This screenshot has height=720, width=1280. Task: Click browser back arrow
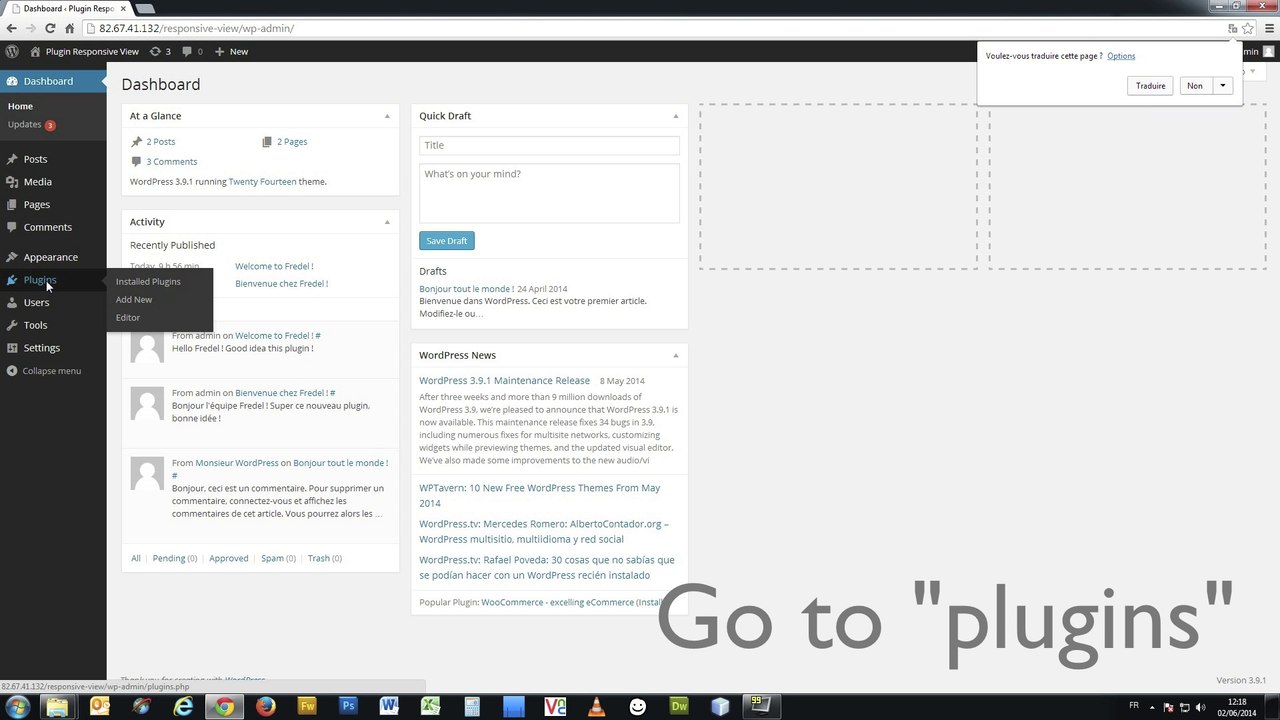click(12, 28)
